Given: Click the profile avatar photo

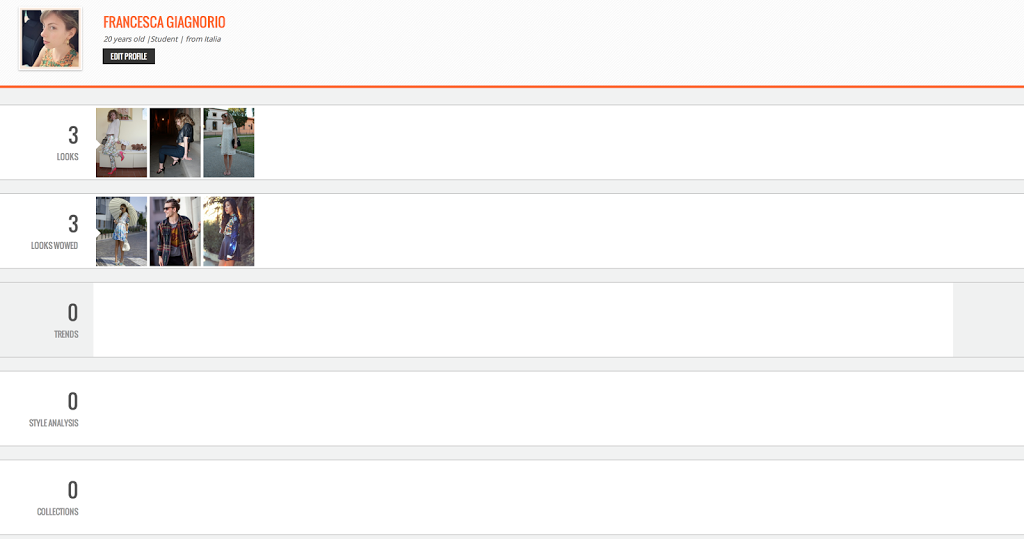Looking at the screenshot, I should pyautogui.click(x=50, y=39).
